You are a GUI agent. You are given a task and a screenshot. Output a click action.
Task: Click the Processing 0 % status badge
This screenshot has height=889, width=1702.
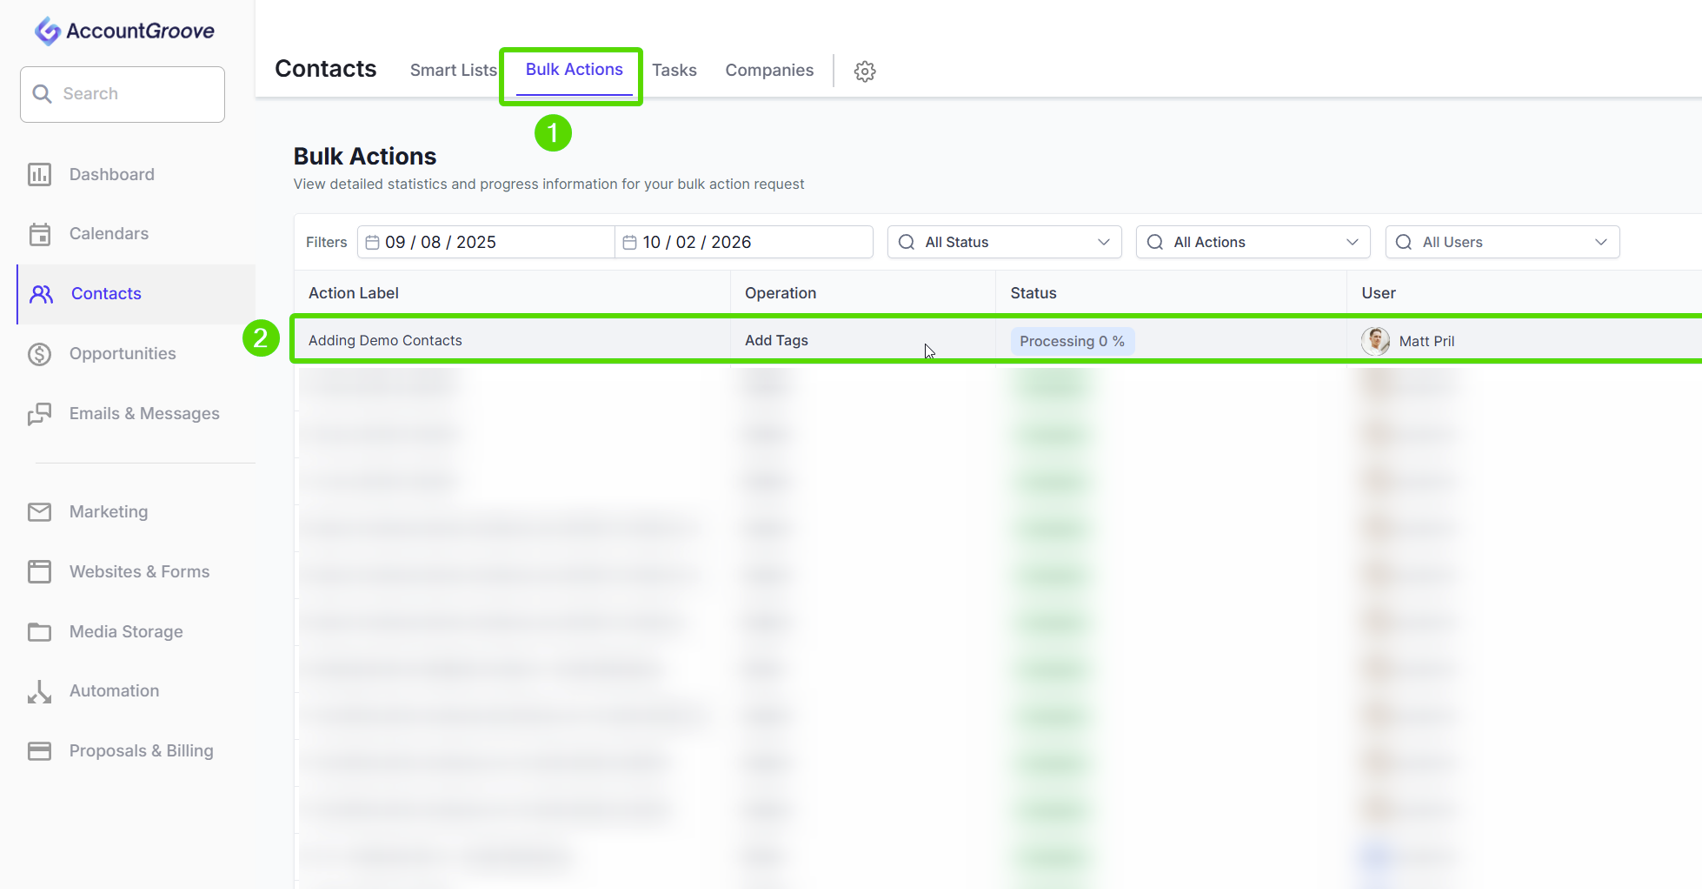click(x=1072, y=341)
